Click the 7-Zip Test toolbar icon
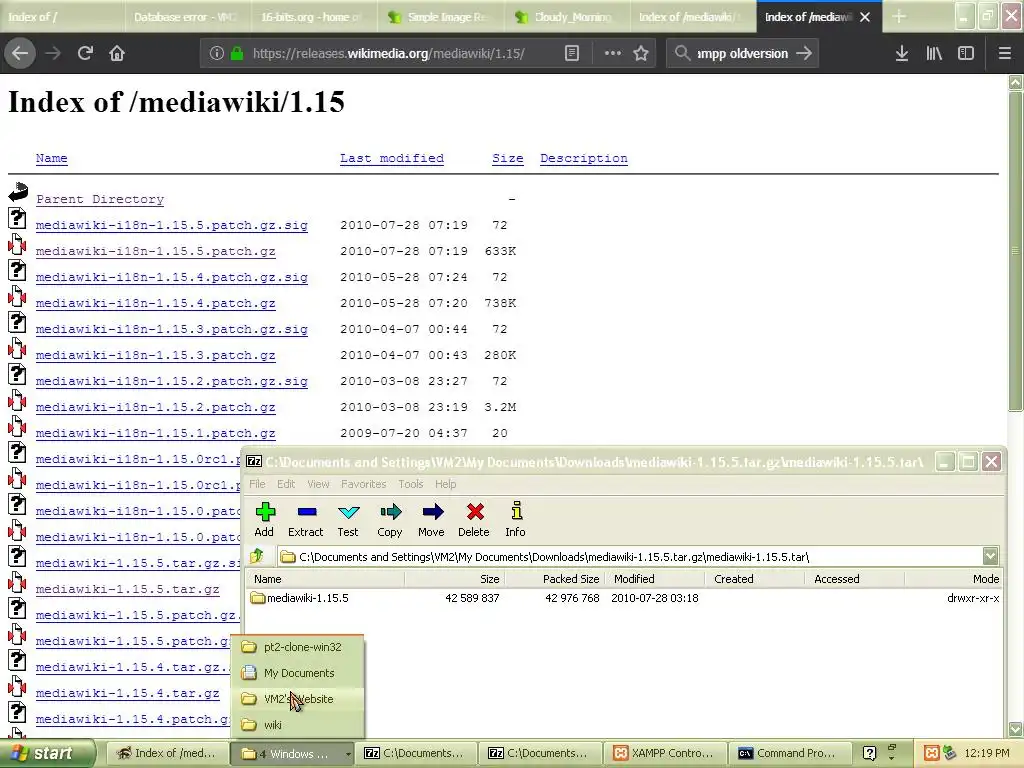 tap(348, 512)
